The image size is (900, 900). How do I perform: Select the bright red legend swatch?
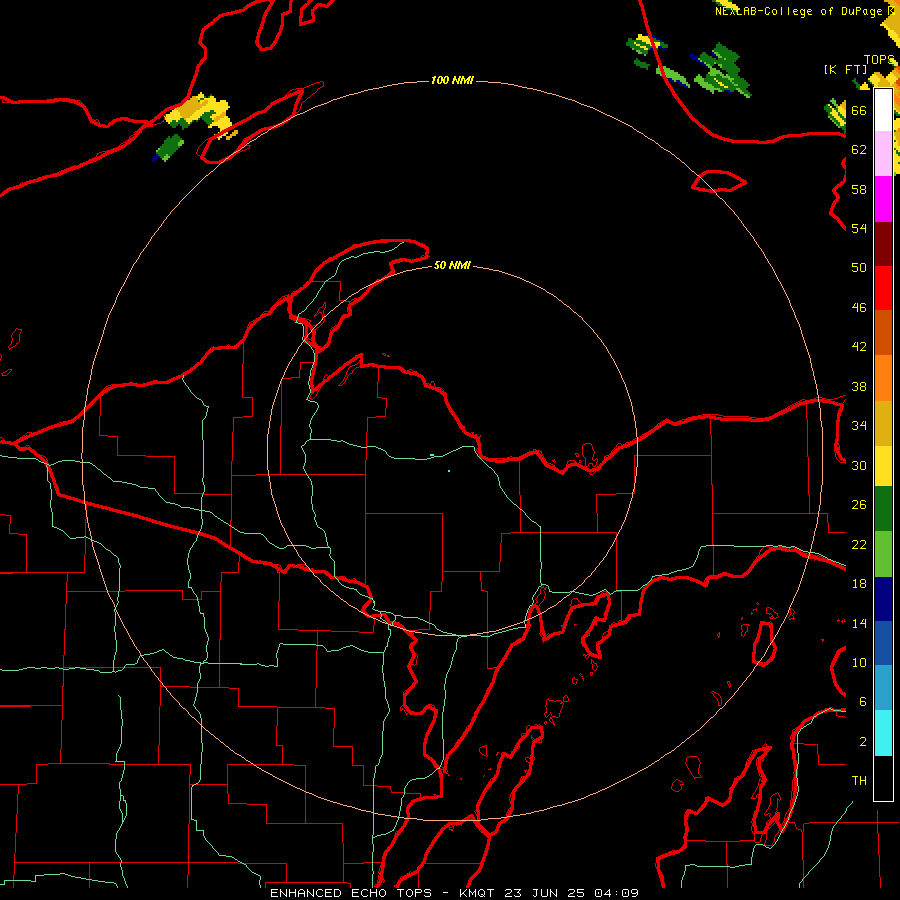[x=883, y=288]
